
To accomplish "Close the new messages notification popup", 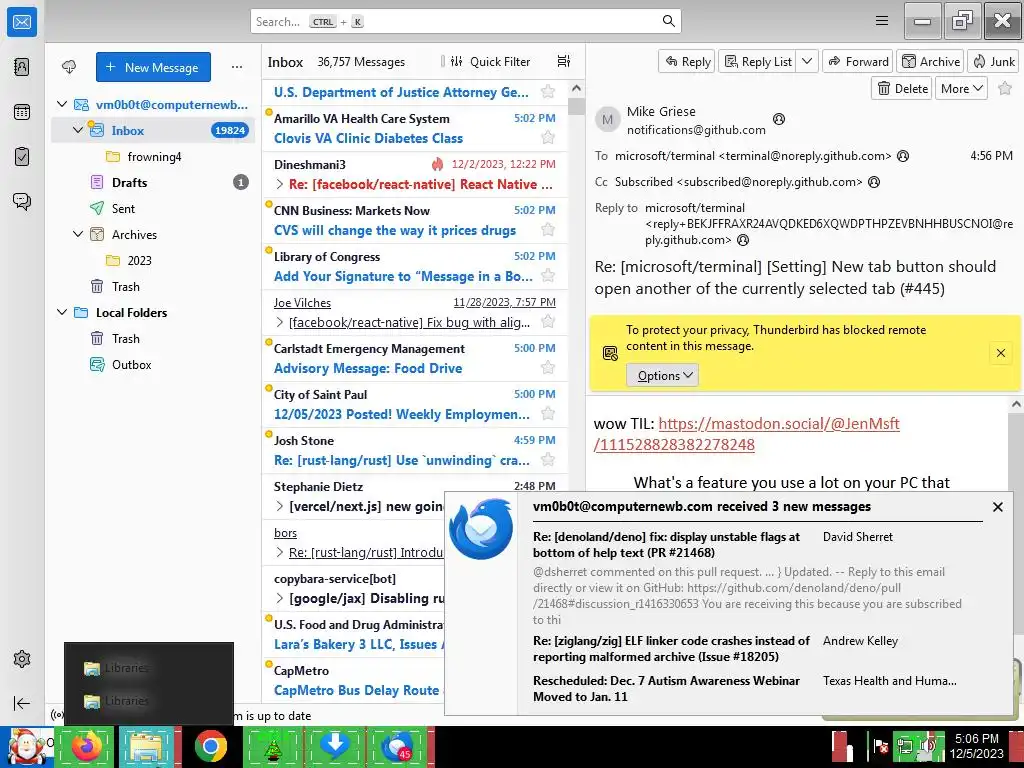I will pyautogui.click(x=997, y=506).
